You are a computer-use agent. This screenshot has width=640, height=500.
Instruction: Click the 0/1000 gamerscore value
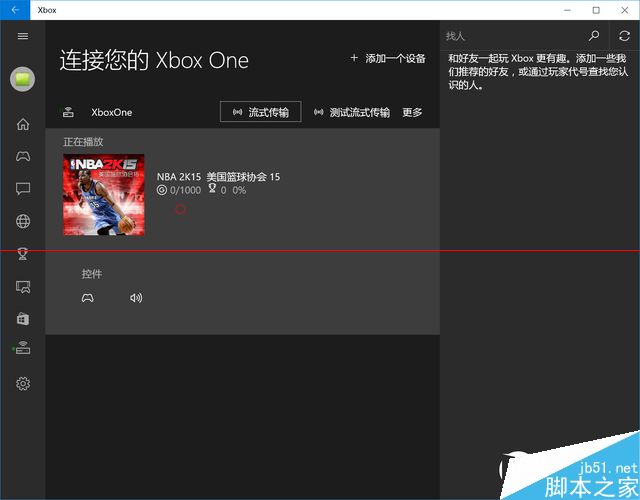click(185, 190)
